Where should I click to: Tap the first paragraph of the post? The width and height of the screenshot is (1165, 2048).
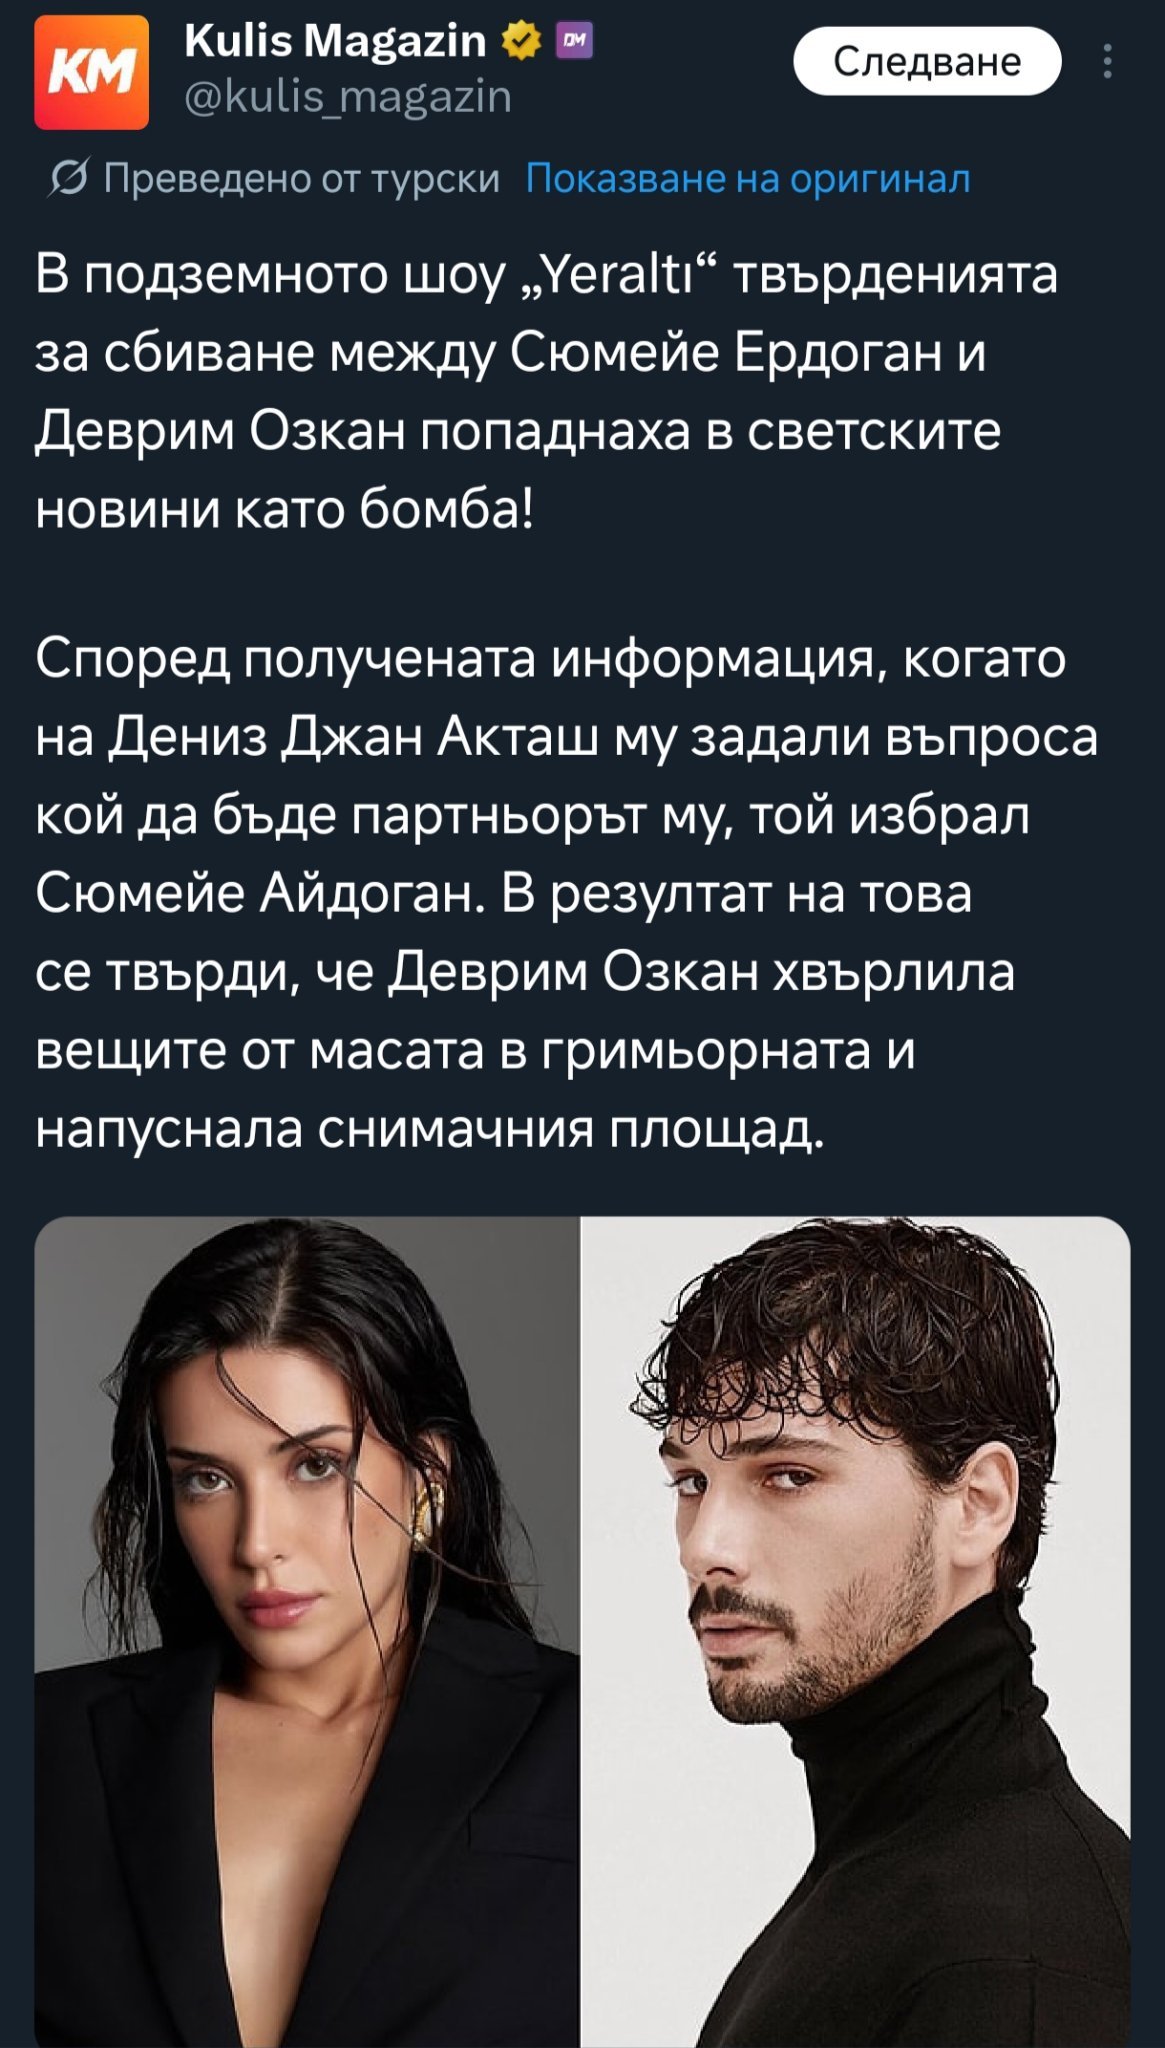[x=546, y=392]
